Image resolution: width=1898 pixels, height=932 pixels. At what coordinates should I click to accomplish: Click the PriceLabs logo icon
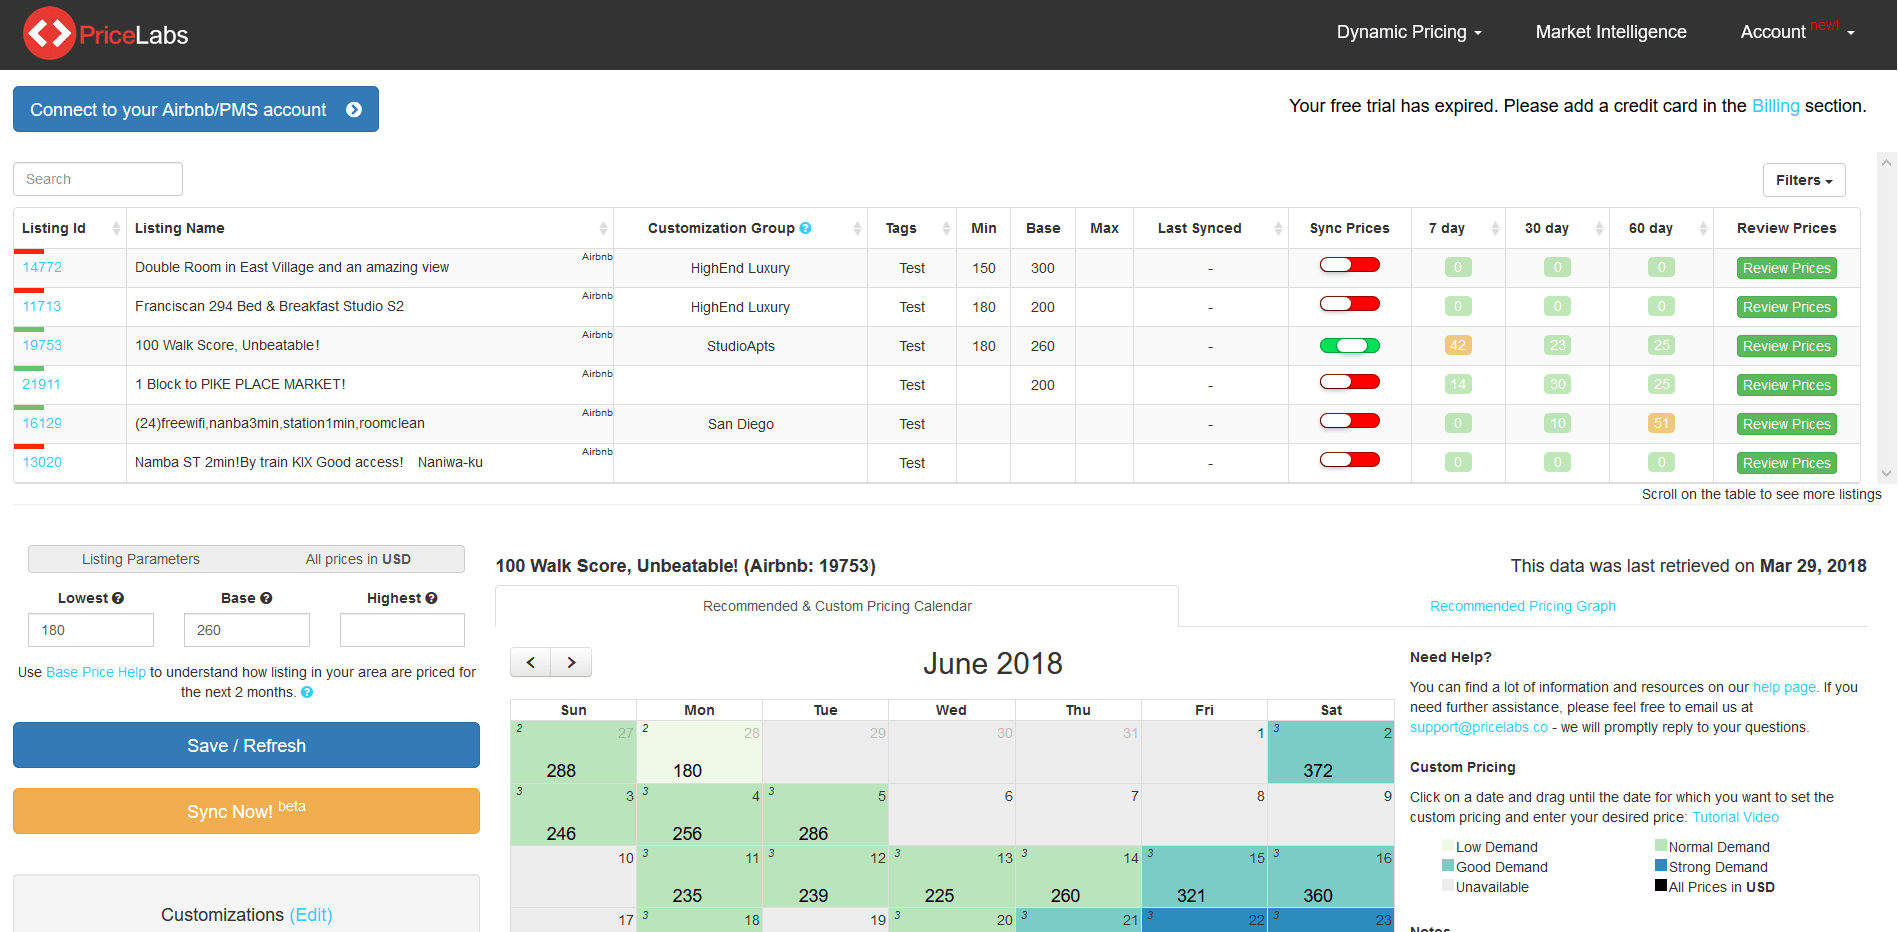click(49, 34)
